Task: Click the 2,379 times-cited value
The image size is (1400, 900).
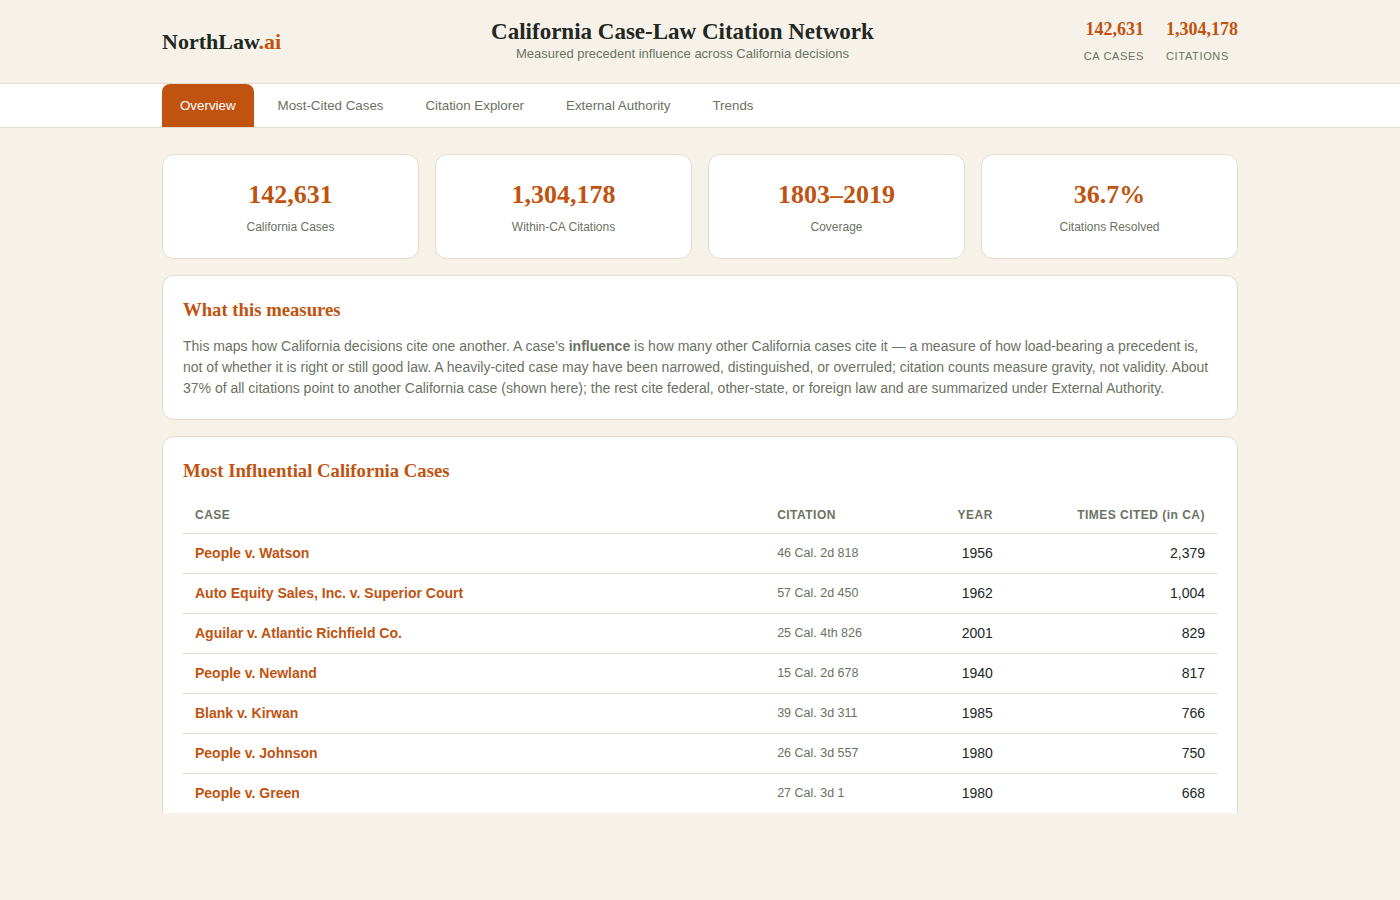Action: pos(1187,553)
